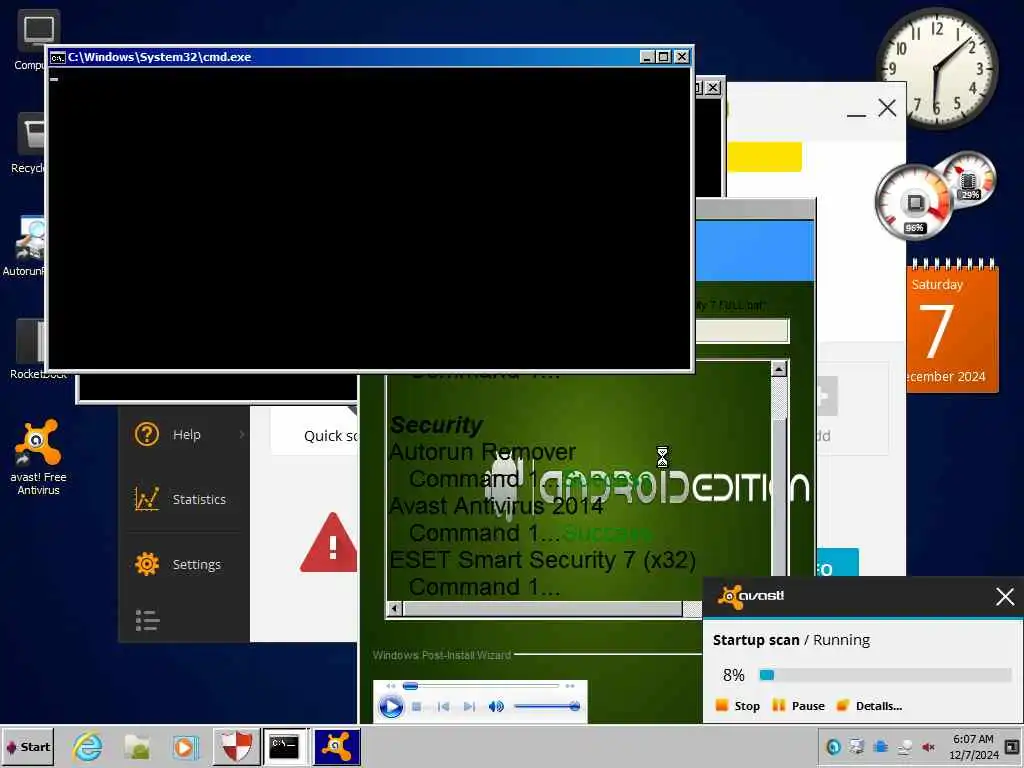Click the media player seek bar
The height and width of the screenshot is (768, 1024).
coord(481,686)
